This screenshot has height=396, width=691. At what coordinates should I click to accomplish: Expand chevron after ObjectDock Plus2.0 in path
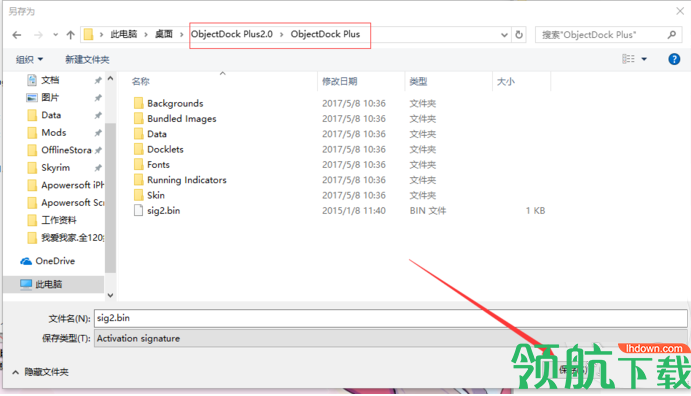click(x=282, y=34)
